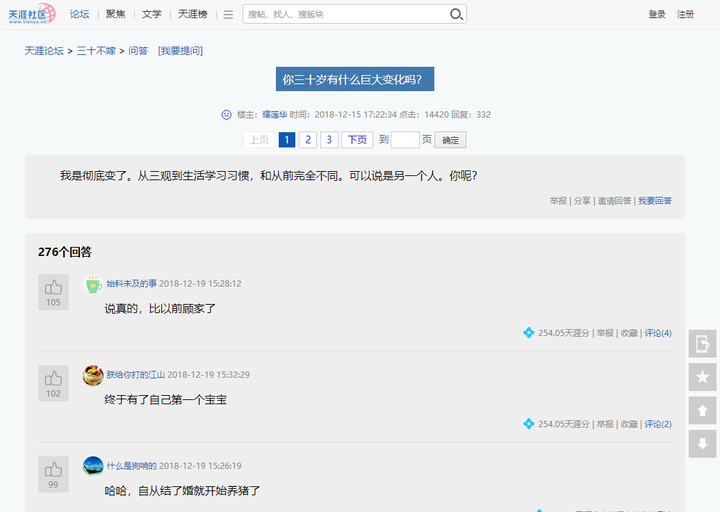Open the 文学 navigation item
Viewport: 720px width, 512px height.
[152, 14]
